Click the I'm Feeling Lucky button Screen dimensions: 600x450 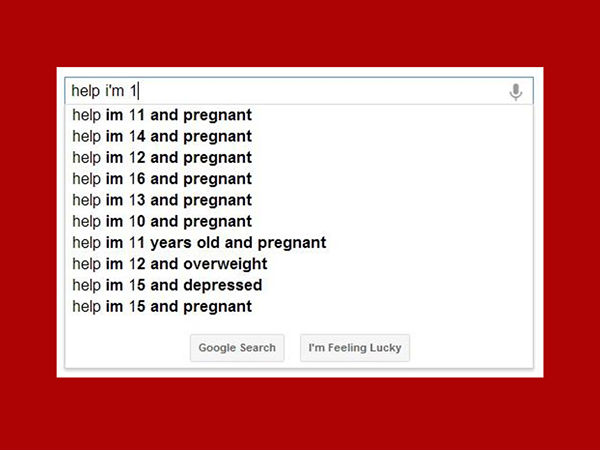coord(355,348)
